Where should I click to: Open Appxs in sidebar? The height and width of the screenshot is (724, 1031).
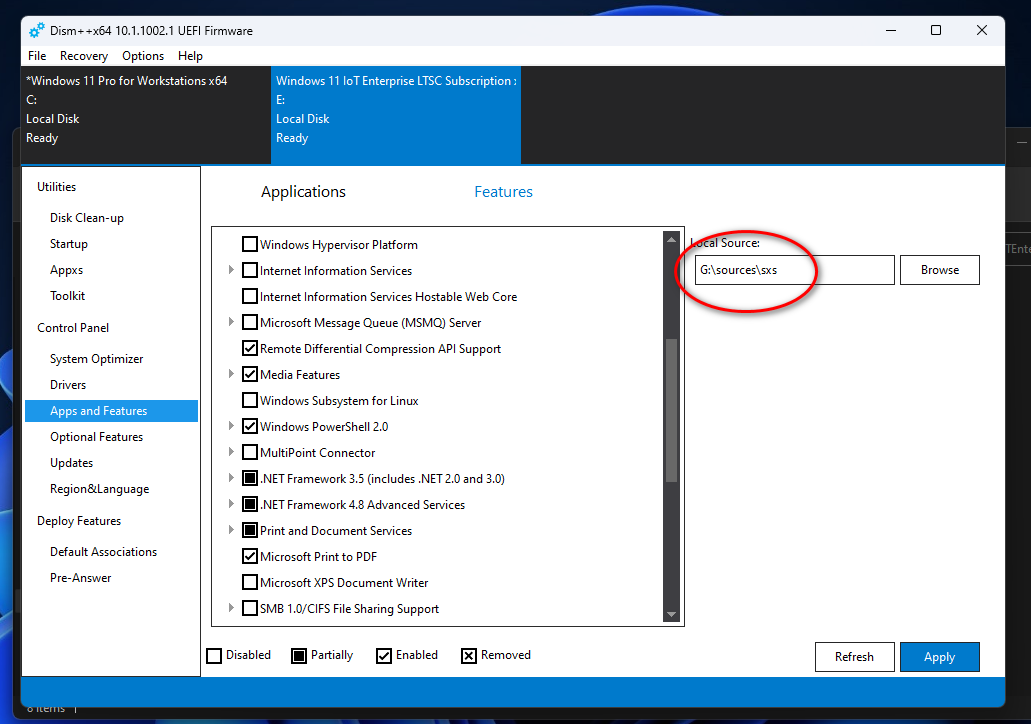[x=66, y=270]
